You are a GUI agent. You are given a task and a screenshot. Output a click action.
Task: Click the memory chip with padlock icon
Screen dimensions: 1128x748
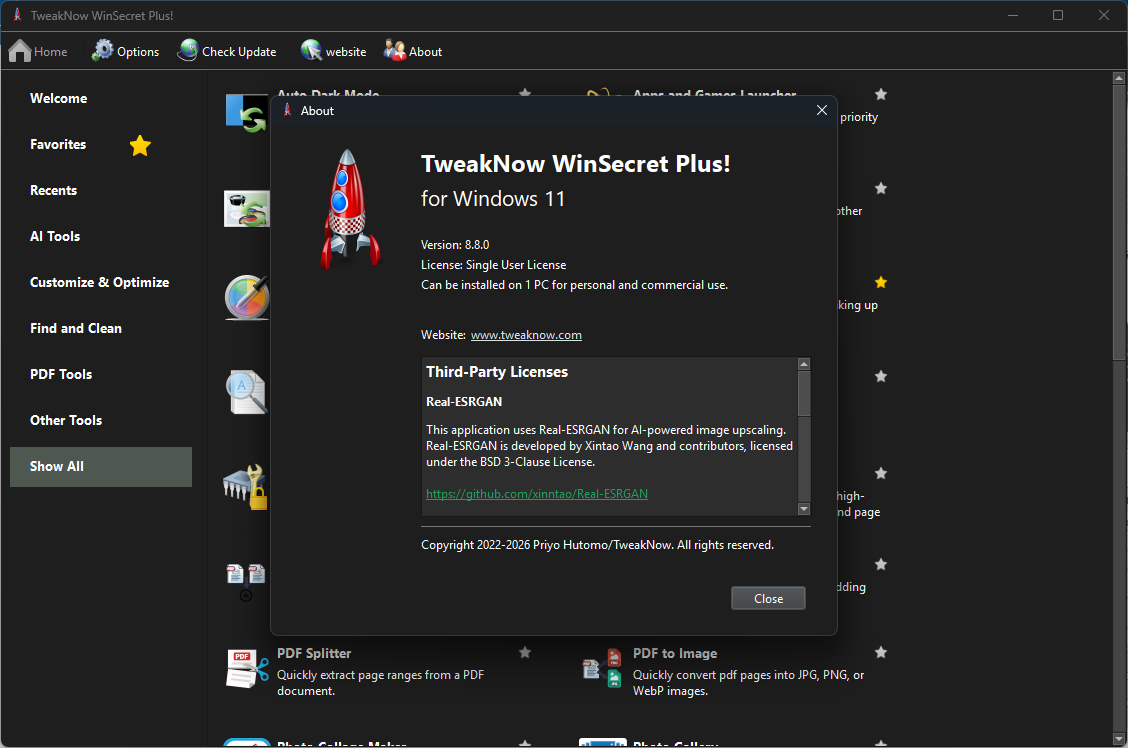245,487
